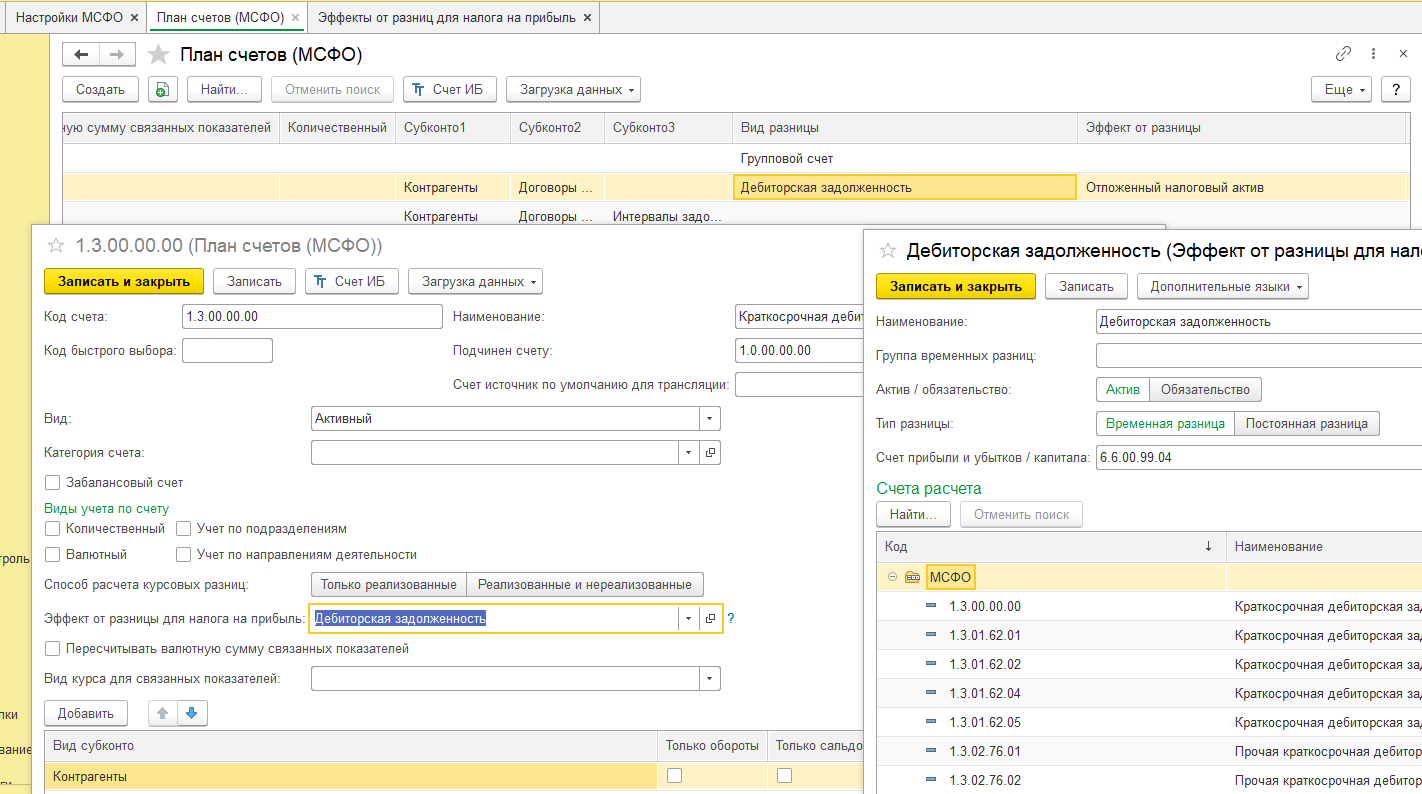The image size is (1422, 794).
Task: Favorite star of the Дебиторская задолженность form
Action: tap(887, 251)
